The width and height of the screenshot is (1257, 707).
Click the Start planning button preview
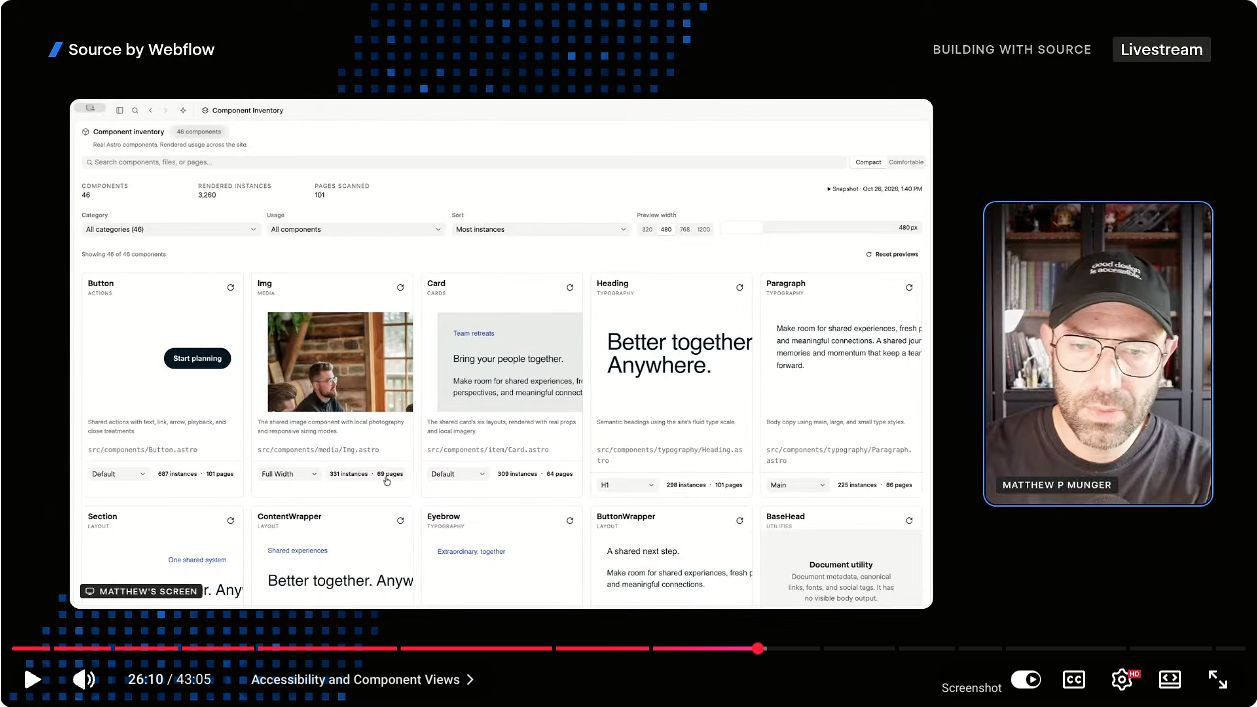197,358
